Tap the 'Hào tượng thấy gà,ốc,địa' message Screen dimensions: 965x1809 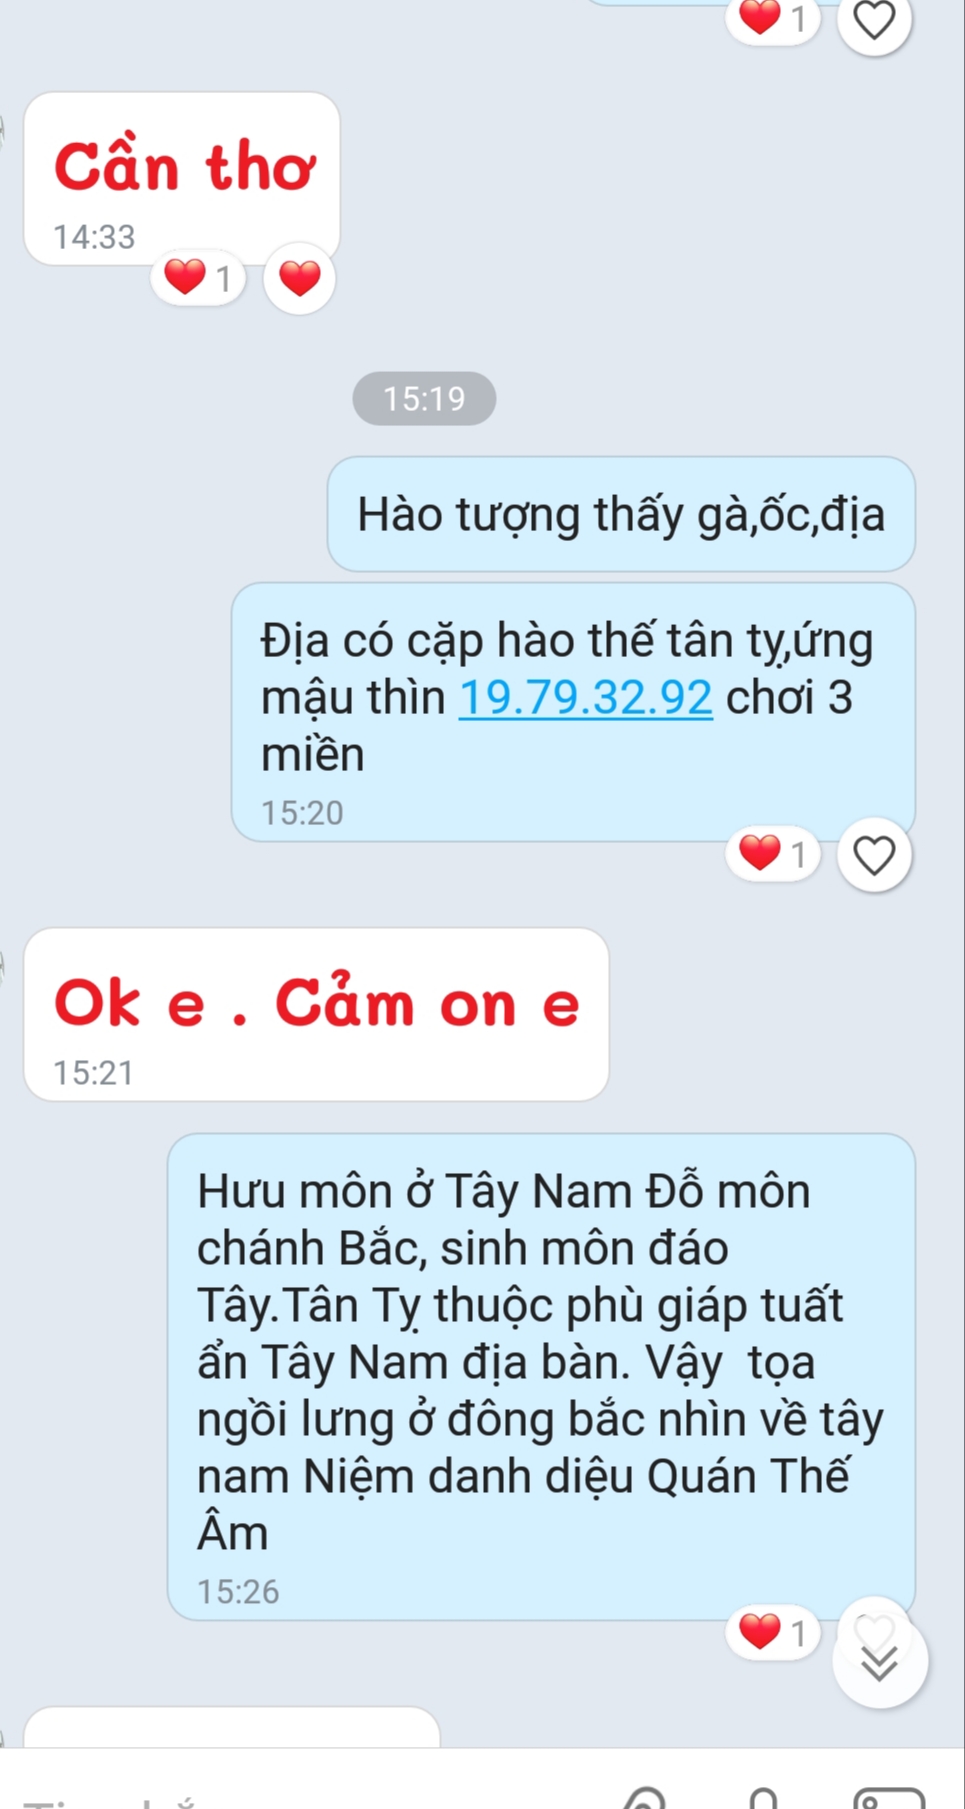click(621, 514)
